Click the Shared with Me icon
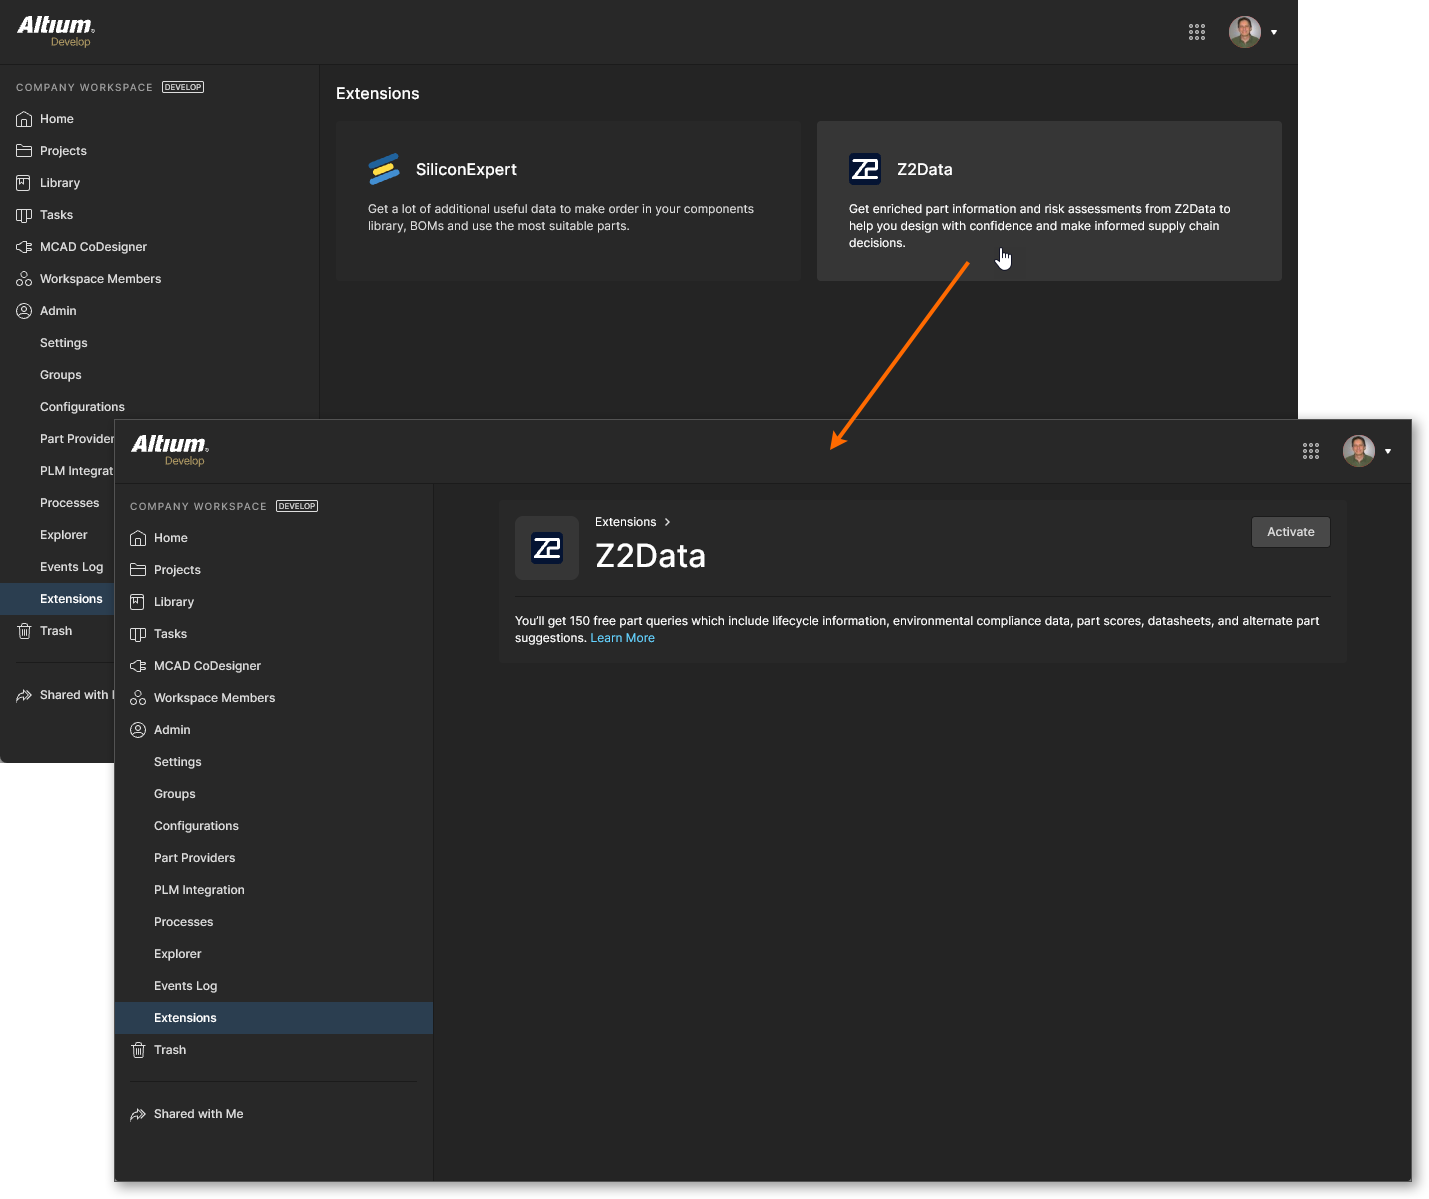This screenshot has width=1429, height=1199. click(138, 1114)
